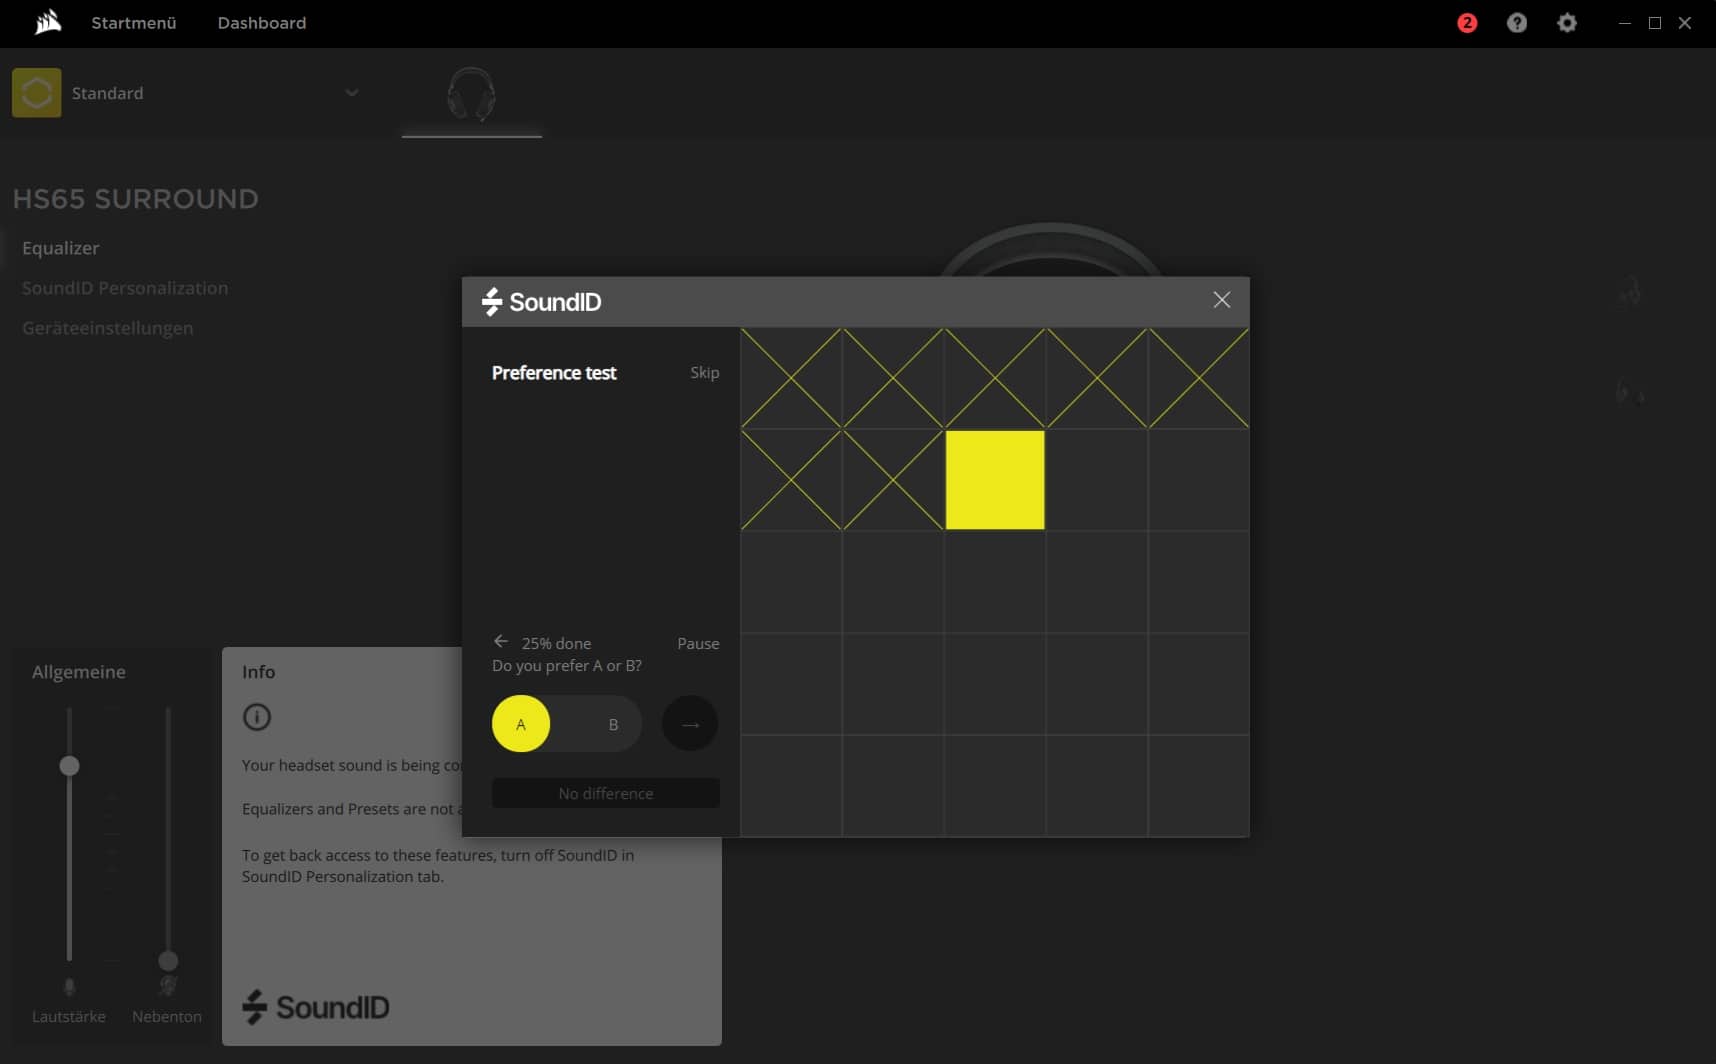Open the settings gear icon
Screen dimensions: 1716x1064
[x=1566, y=23]
